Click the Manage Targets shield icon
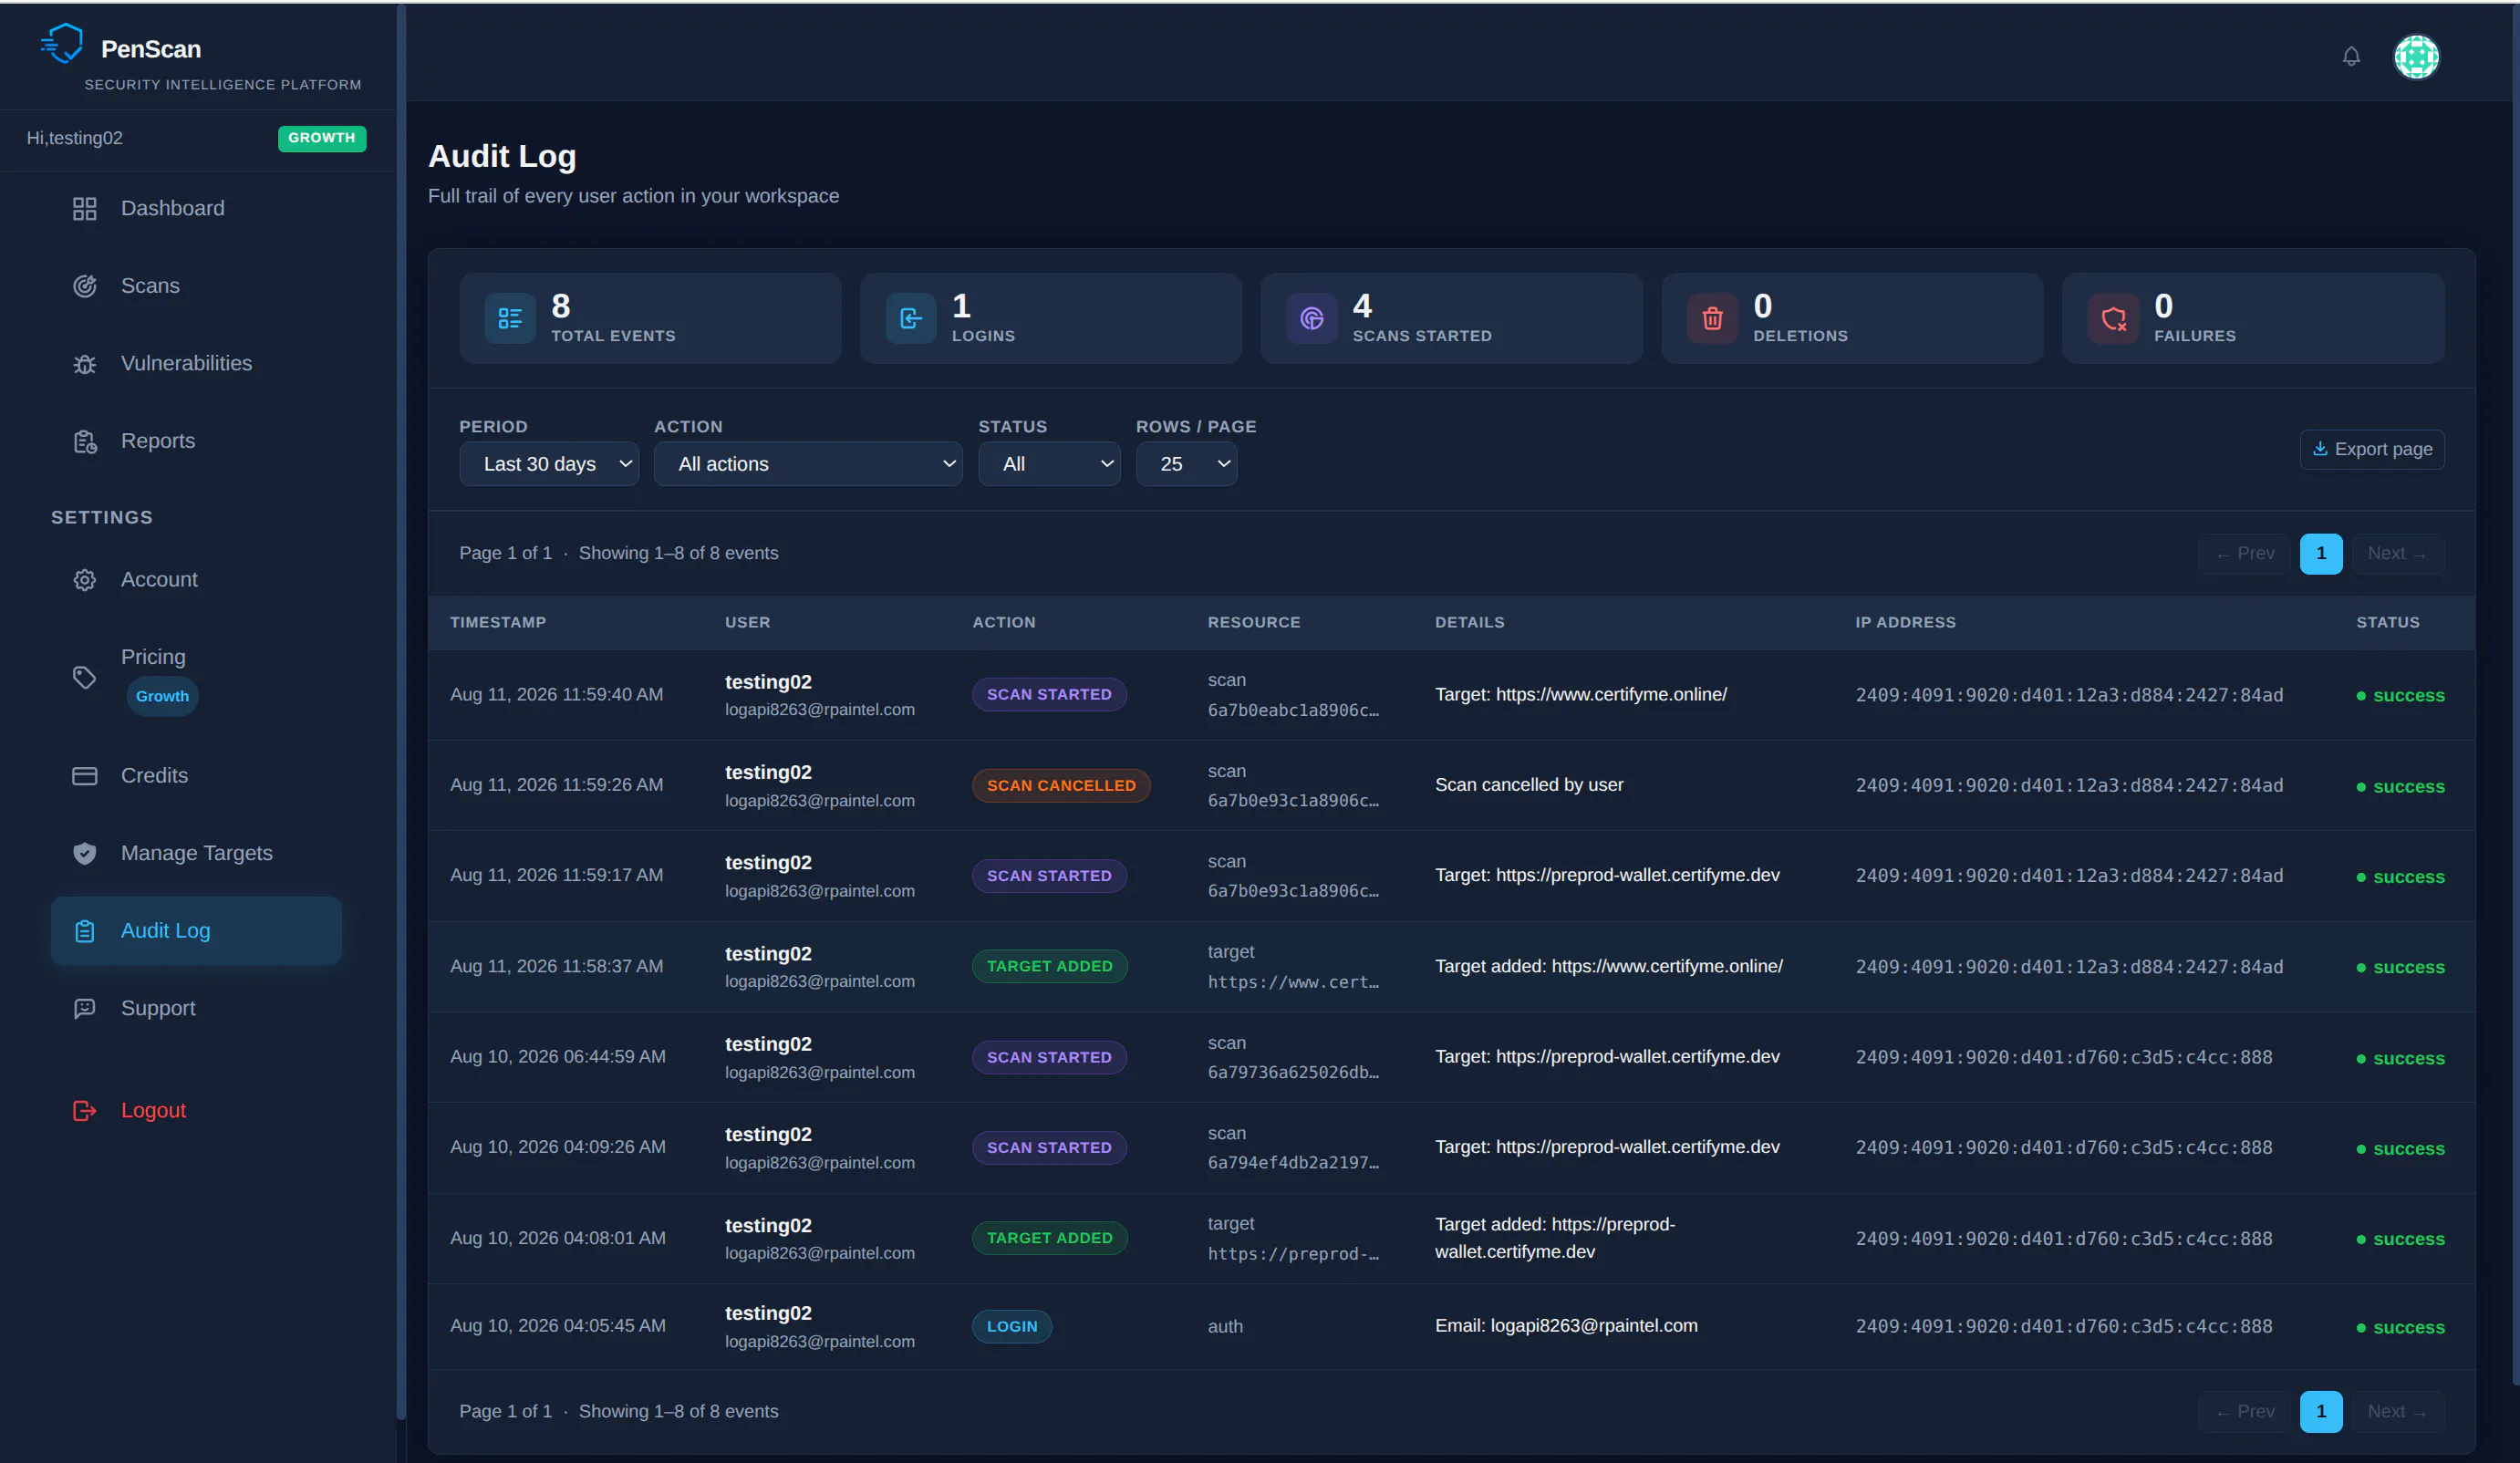This screenshot has height=1463, width=2520. [x=85, y=853]
